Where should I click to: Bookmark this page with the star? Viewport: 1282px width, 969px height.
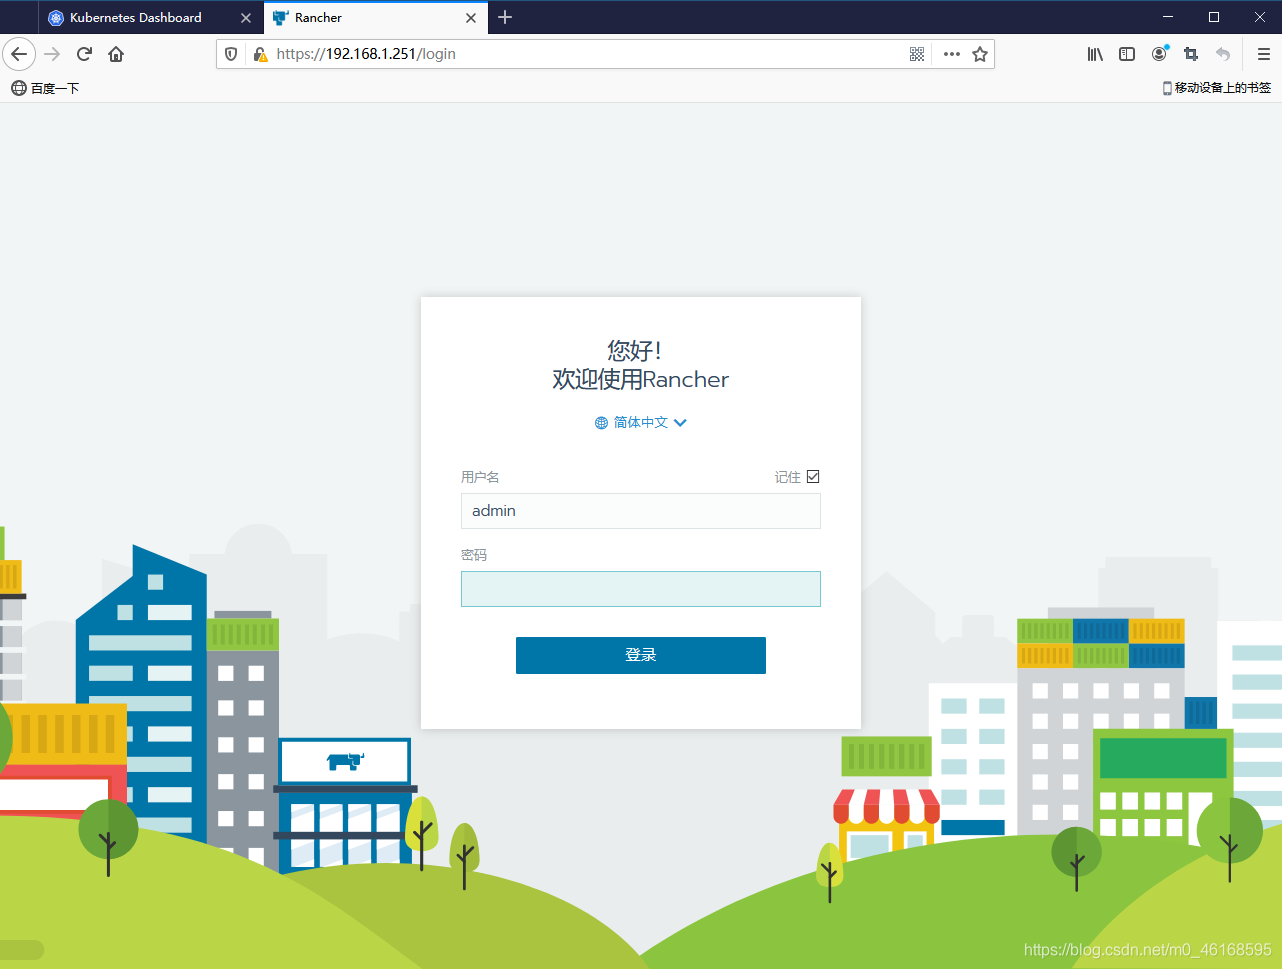pyautogui.click(x=980, y=54)
